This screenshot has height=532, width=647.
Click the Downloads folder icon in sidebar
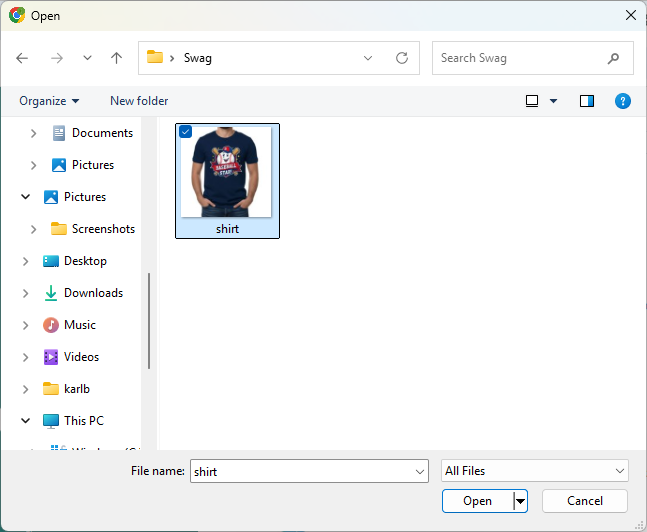[51, 293]
